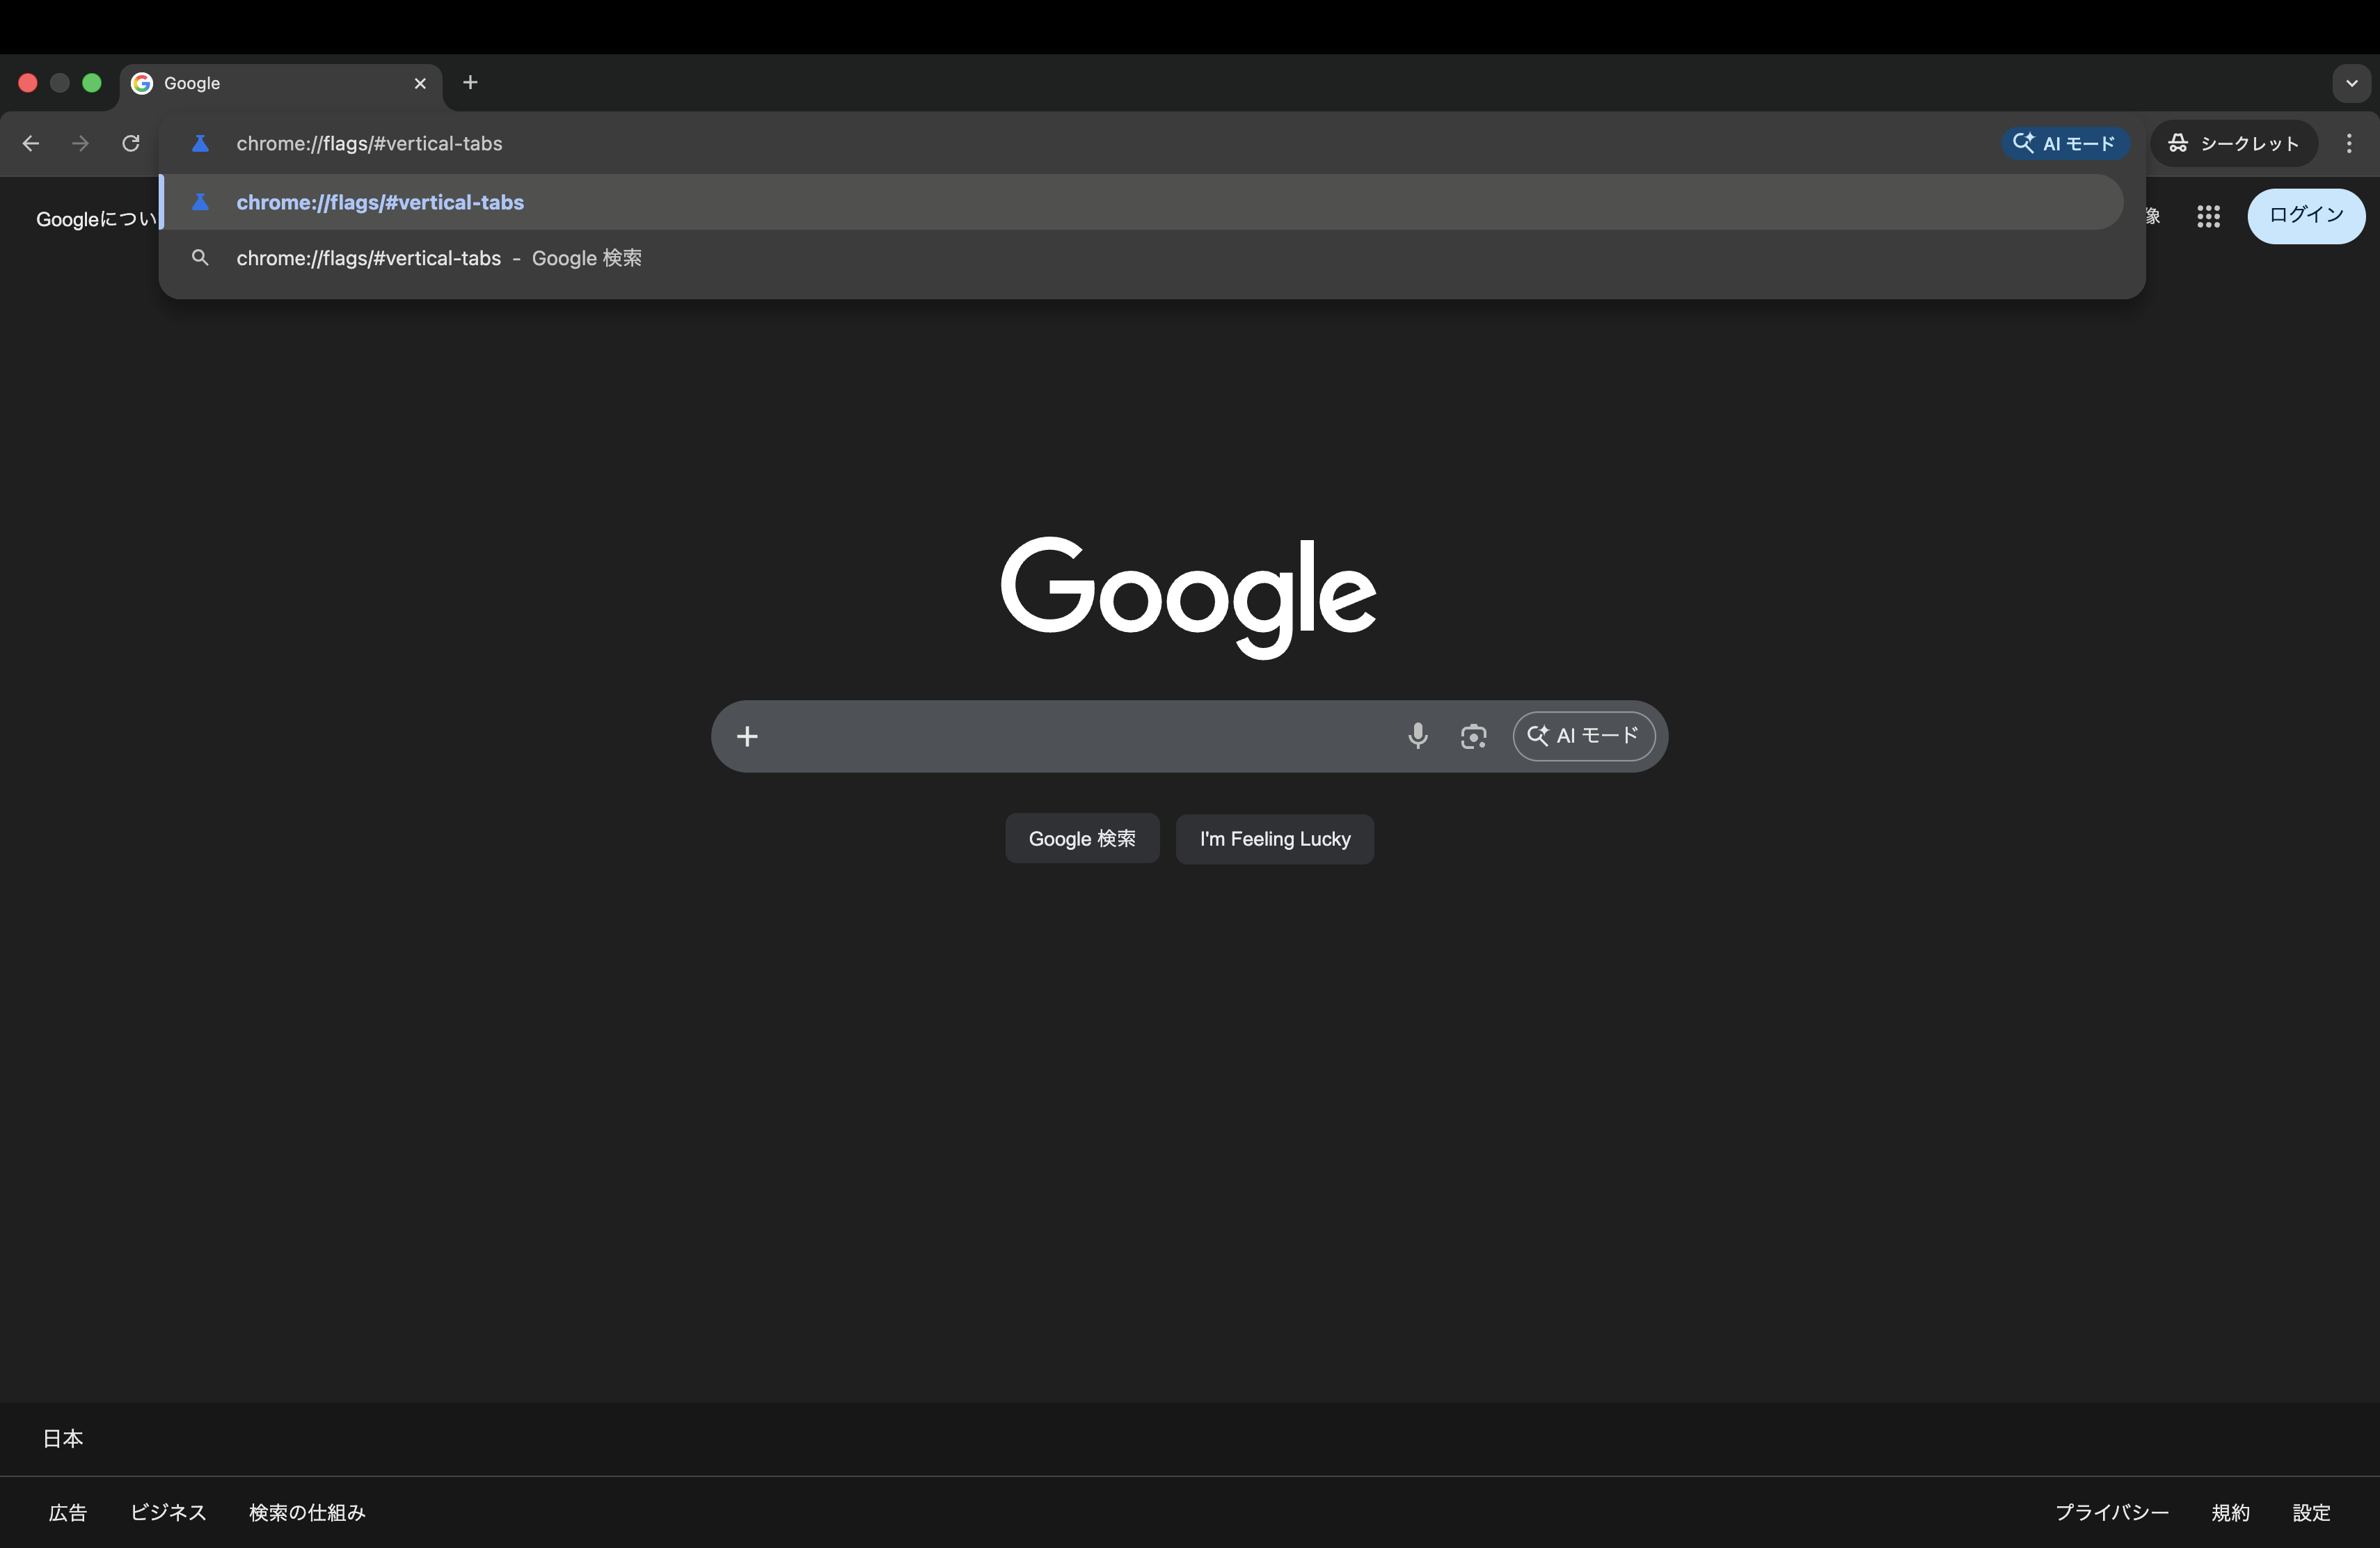The width and height of the screenshot is (2380, 1548).
Task: Click the back navigation arrow
Action: tap(31, 143)
